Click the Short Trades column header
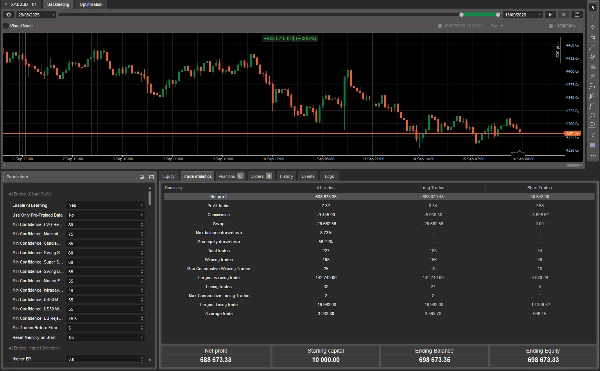The image size is (600, 371). coord(540,188)
